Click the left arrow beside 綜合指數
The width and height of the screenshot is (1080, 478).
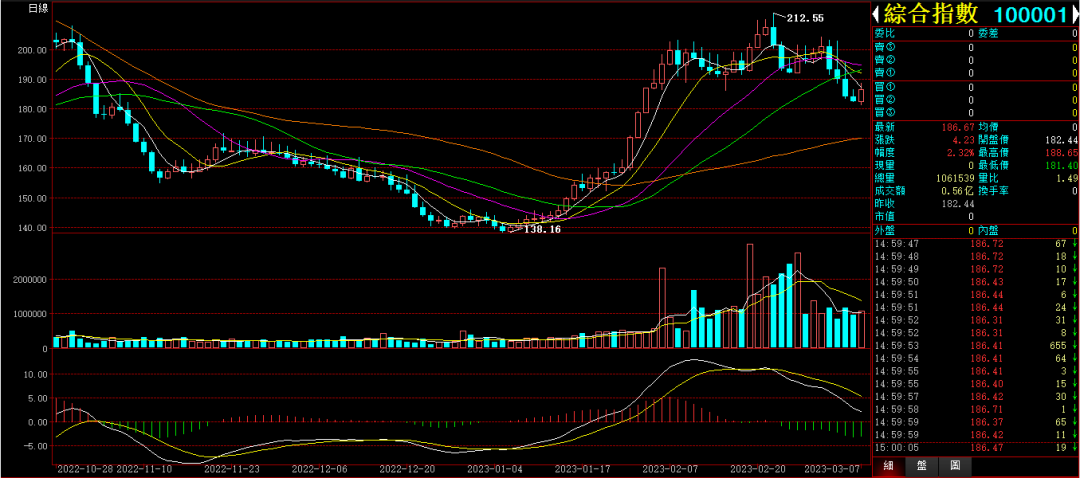tap(877, 15)
